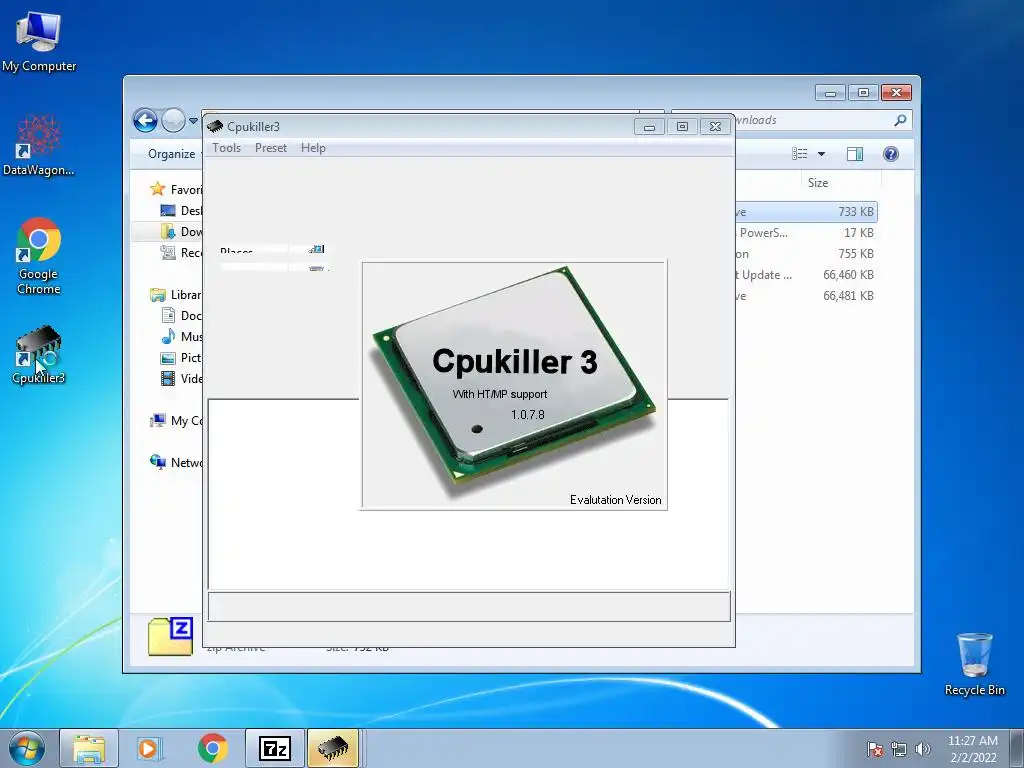1024x768 pixels.
Task: Open the Preset menu in Cpukiller3
Action: (271, 148)
